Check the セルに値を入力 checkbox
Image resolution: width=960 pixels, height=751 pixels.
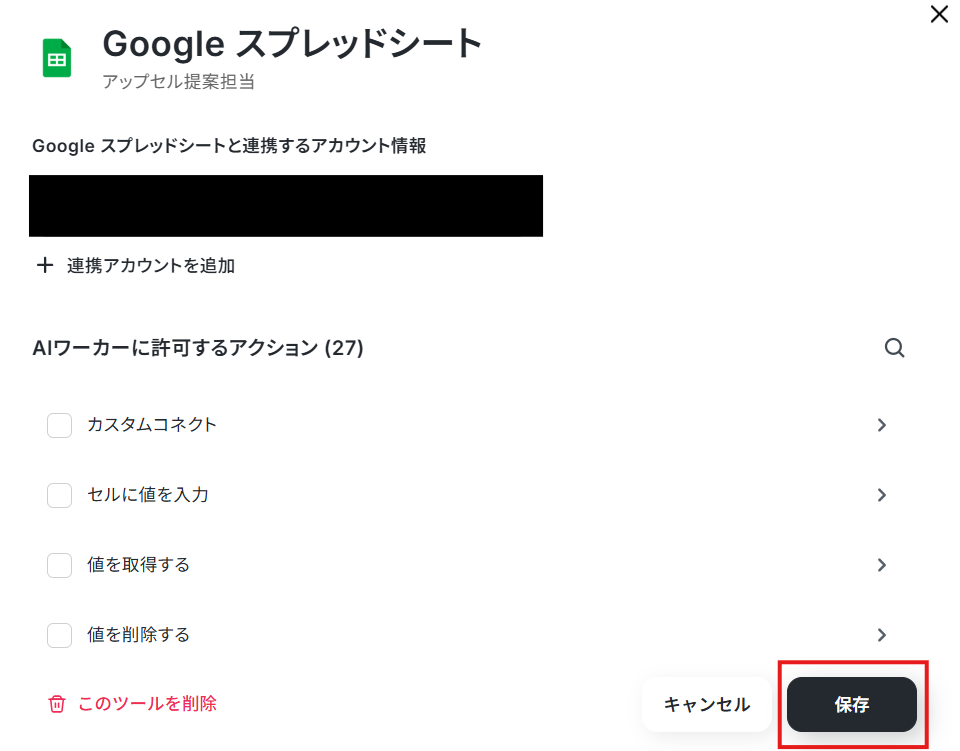[x=59, y=495]
